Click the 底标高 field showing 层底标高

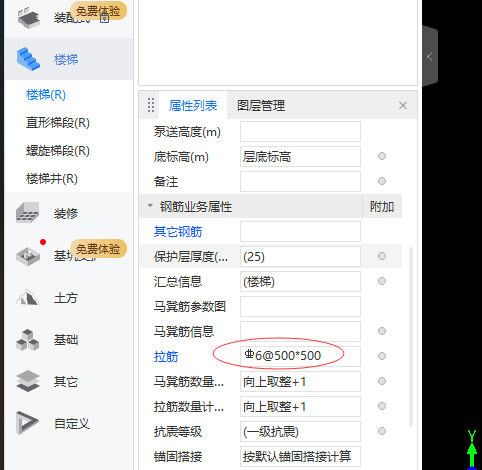(x=300, y=156)
